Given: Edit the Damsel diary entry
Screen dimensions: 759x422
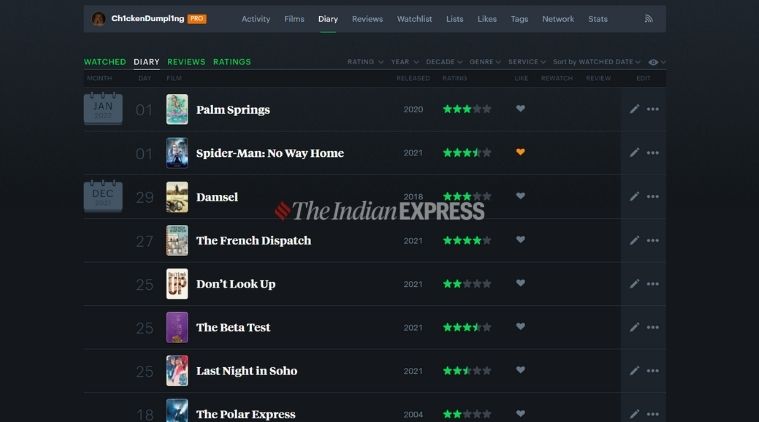Looking at the screenshot, I should 634,196.
